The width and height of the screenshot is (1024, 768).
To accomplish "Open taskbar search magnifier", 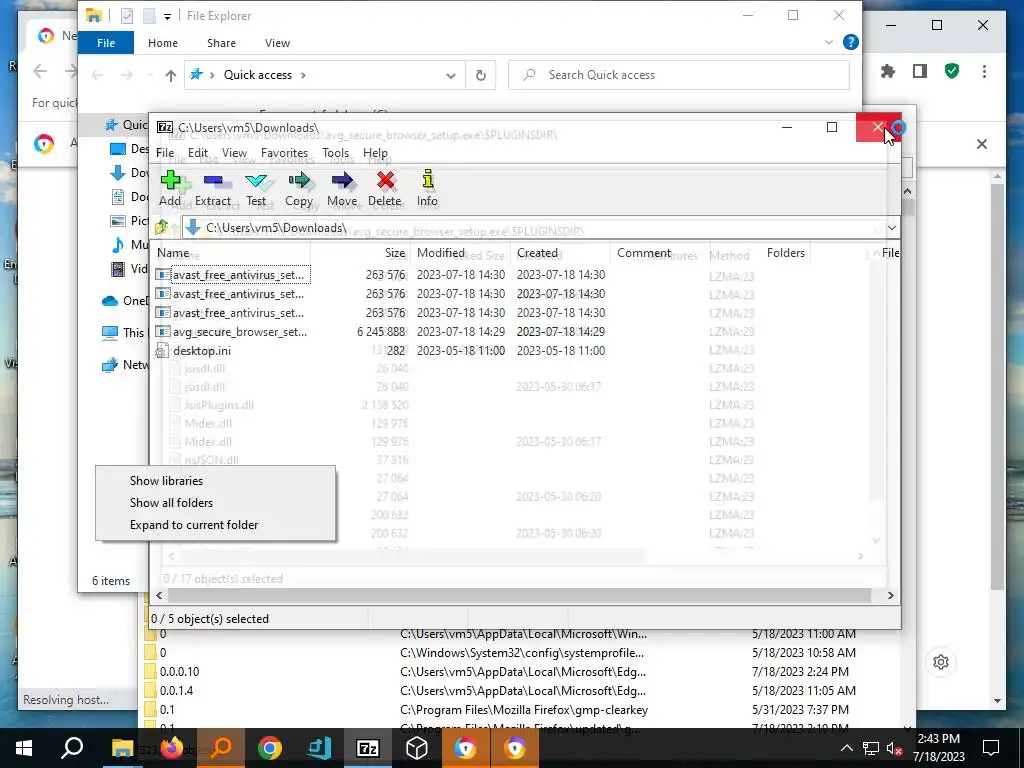I will point(72,748).
